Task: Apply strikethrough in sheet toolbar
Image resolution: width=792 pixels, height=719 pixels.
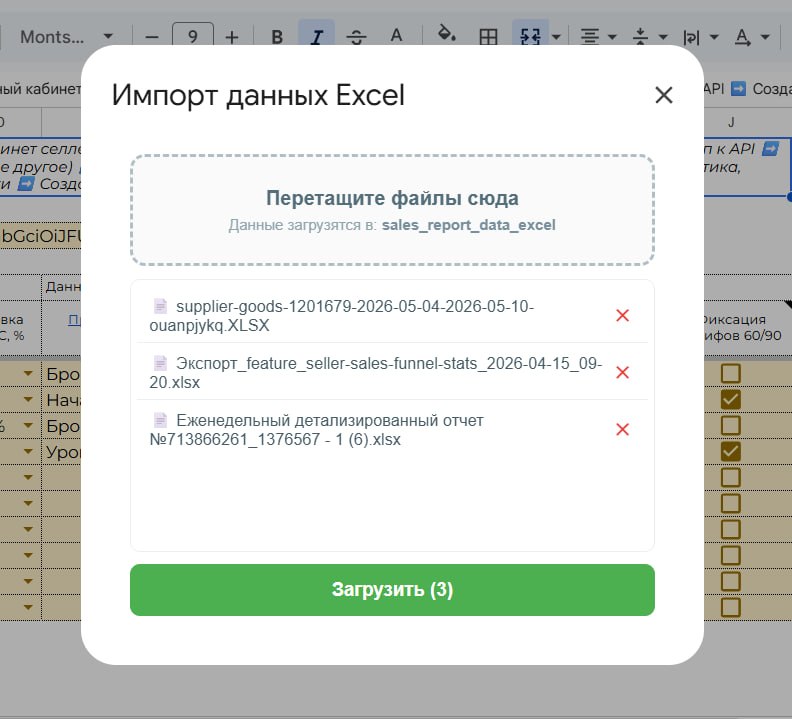Action: tap(356, 36)
